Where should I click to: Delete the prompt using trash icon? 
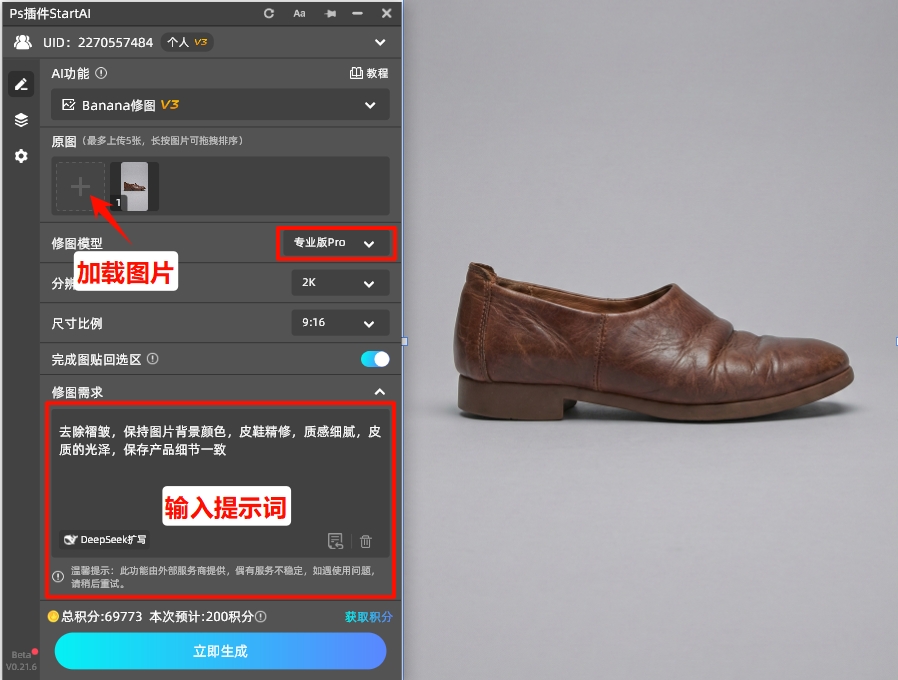click(x=366, y=541)
